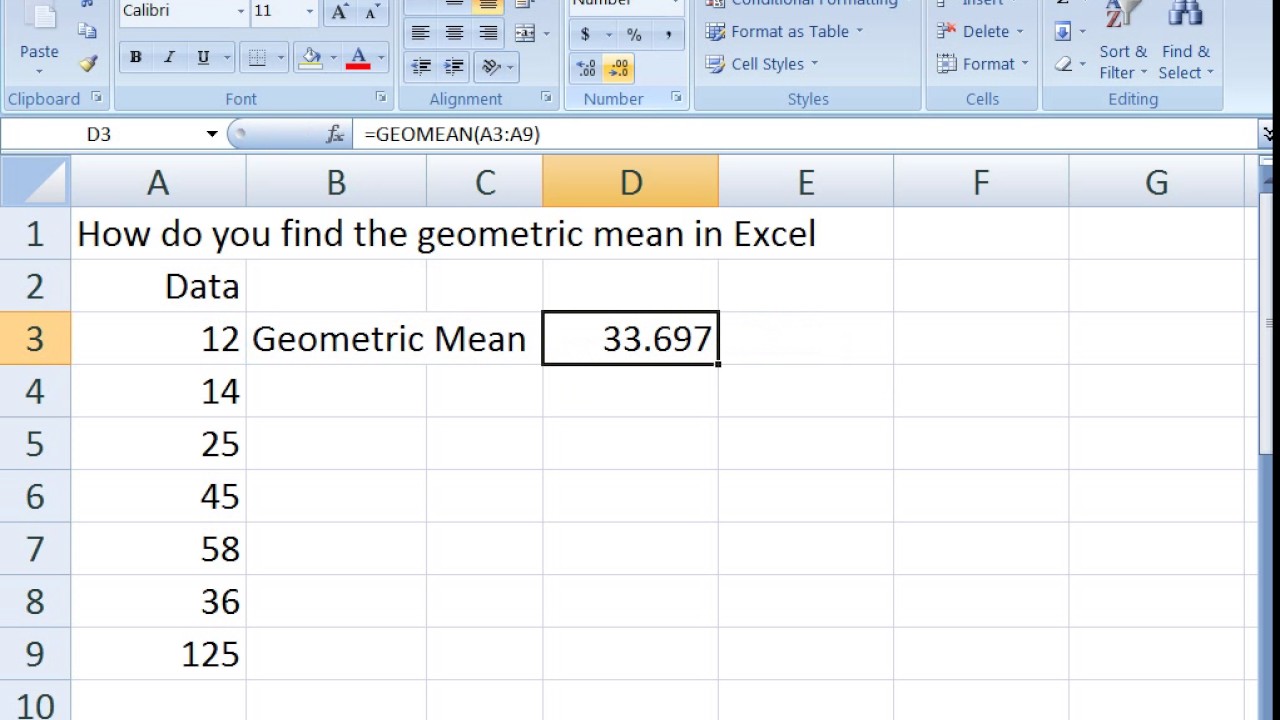Apply Percent Style number format
1280x720 pixels.
(x=634, y=34)
